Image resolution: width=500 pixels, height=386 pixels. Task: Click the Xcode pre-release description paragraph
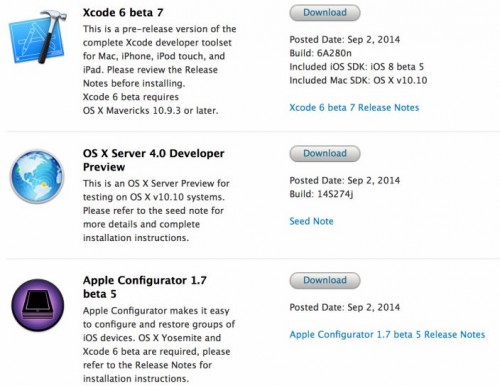[159, 70]
